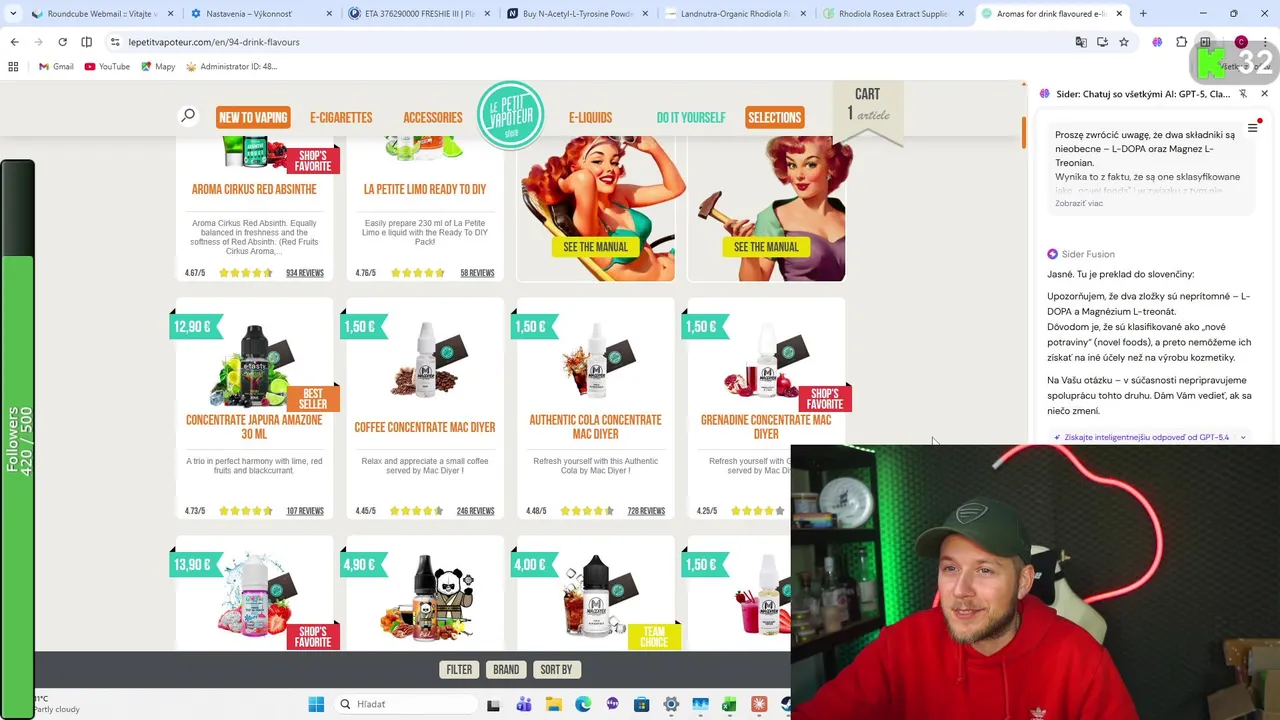This screenshot has height=720, width=1280.
Task: Open Chrome three-dot menu
Action: click(x=1264, y=42)
